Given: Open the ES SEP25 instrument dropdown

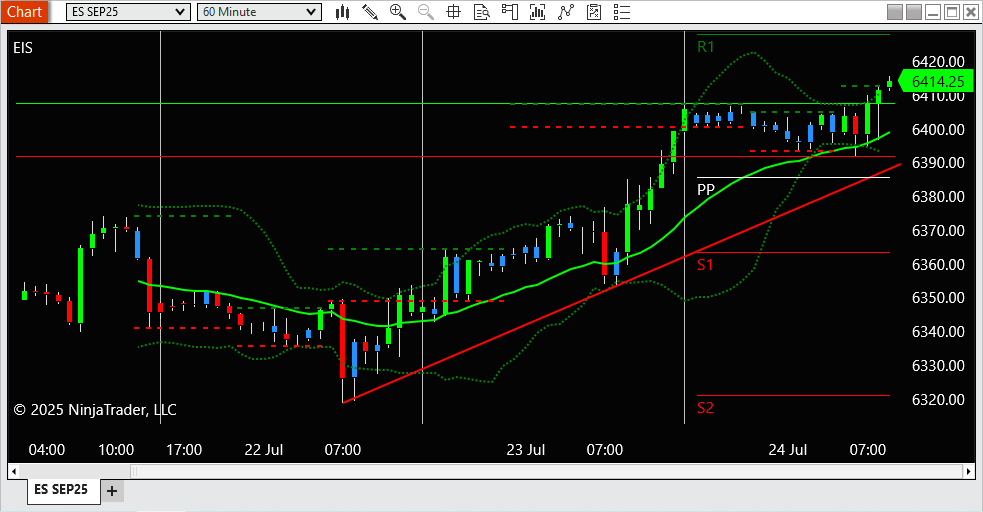Looking at the screenshot, I should pos(128,12).
